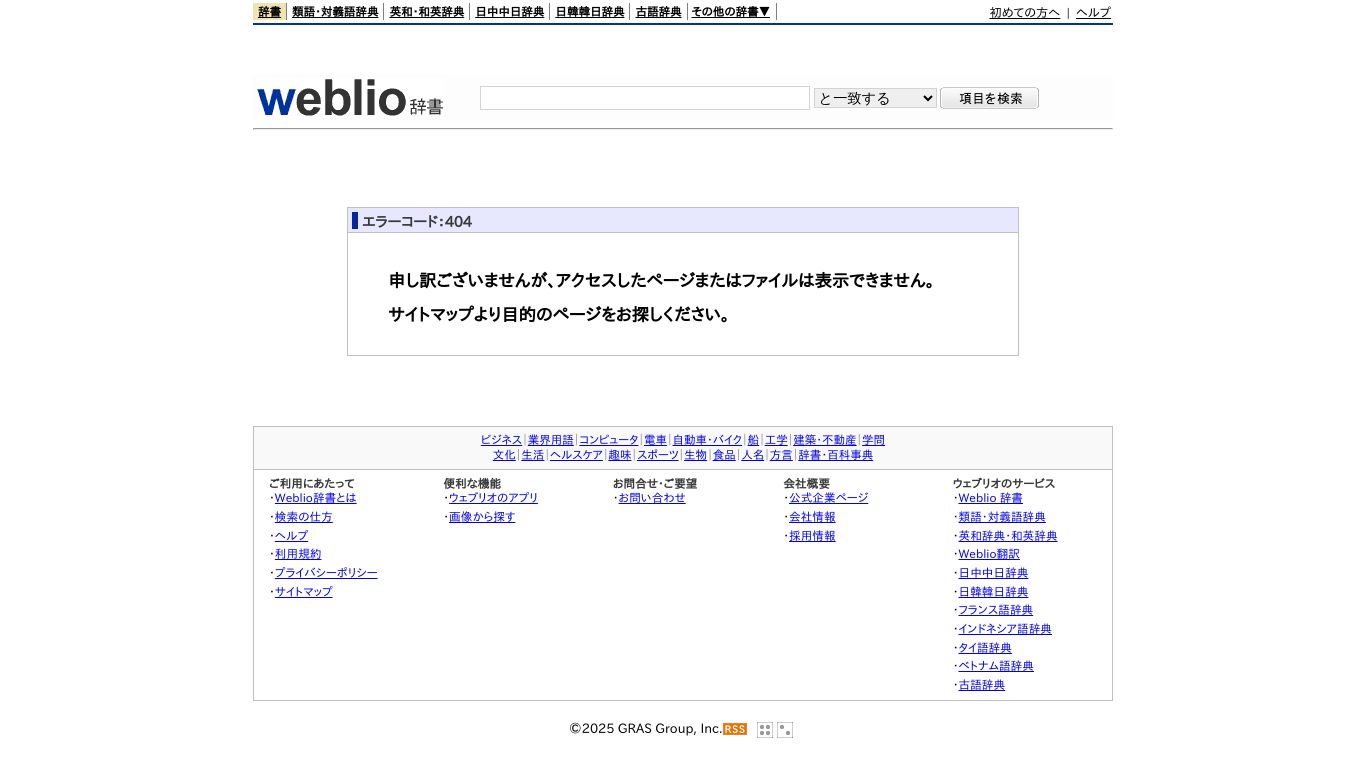Open ウェブリオのアプリ link
The image size is (1366, 768).
click(493, 498)
